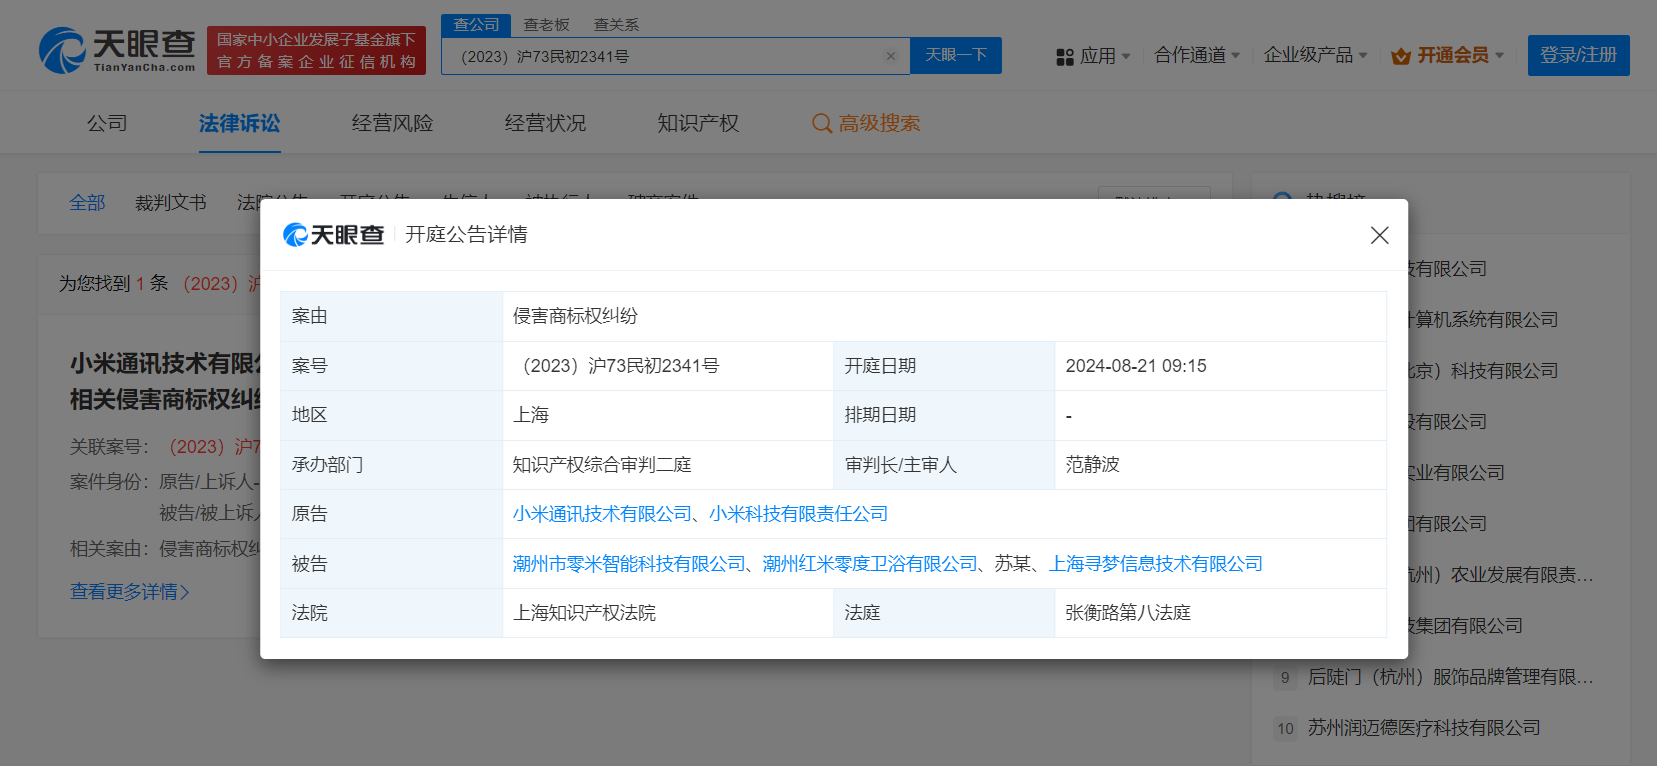The image size is (1657, 766).
Task: Switch to the 查老板 search tab
Action: [x=546, y=24]
